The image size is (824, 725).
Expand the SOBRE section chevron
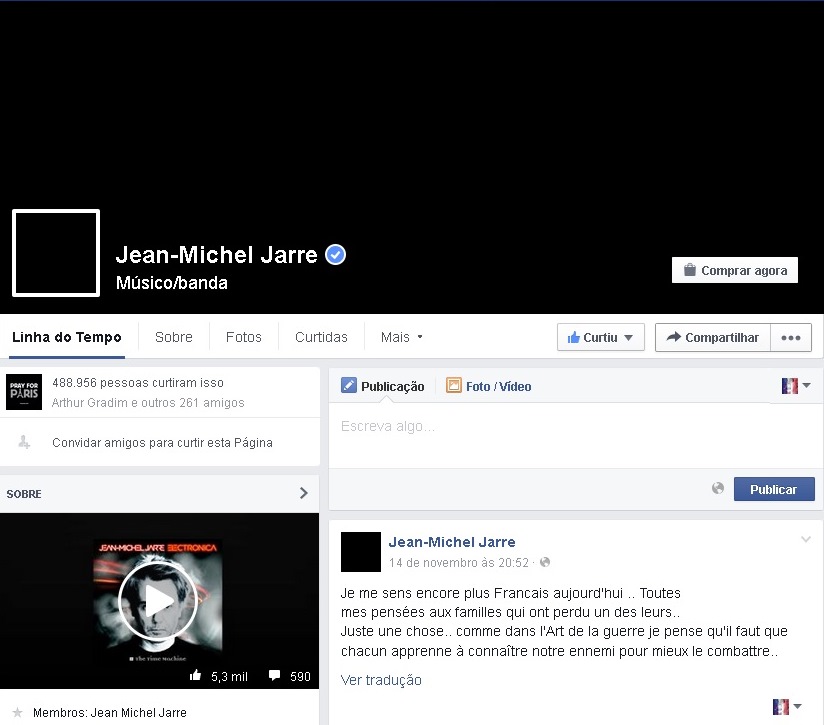coord(303,493)
